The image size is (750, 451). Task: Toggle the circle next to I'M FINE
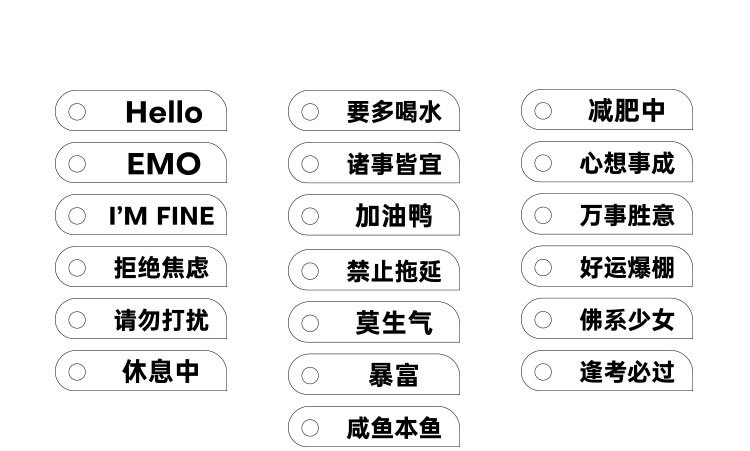coord(77,216)
